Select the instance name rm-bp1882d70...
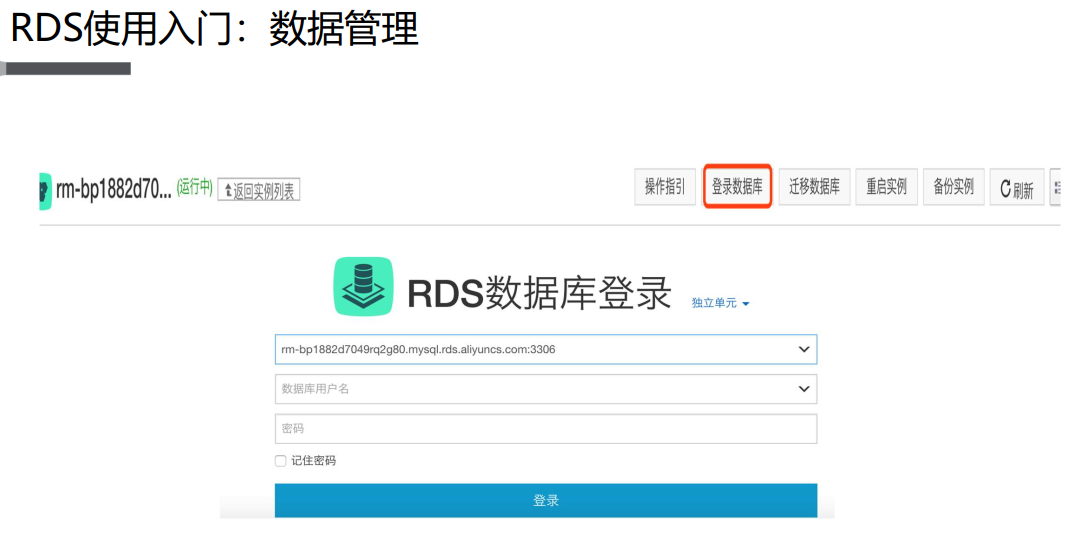Screen dimensions: 1076x533 (x=114, y=190)
